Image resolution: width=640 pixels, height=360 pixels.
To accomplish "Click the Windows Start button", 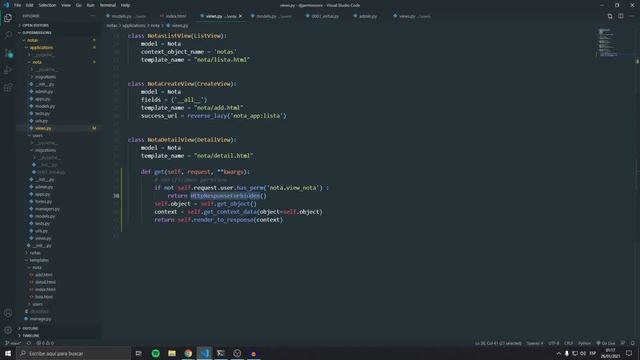I will coord(8,353).
